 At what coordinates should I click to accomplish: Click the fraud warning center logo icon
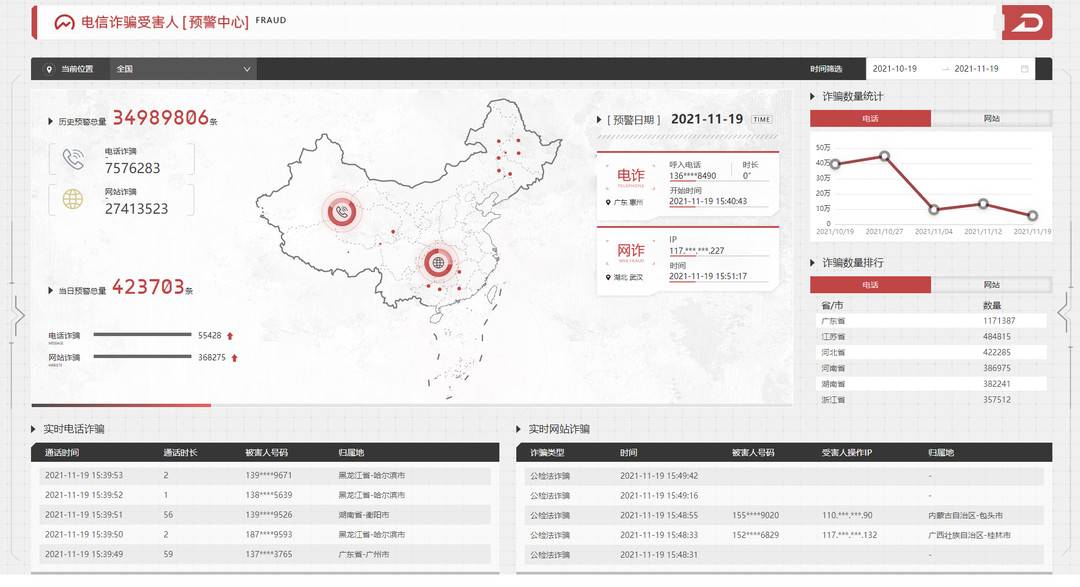pos(62,20)
